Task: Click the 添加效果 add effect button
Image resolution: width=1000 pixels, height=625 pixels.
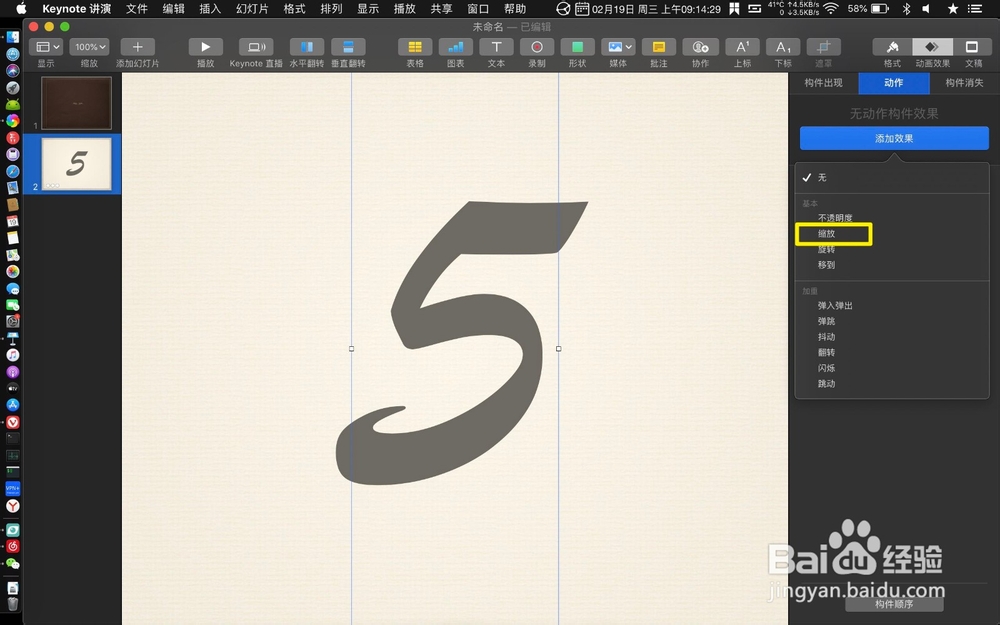Action: (894, 138)
